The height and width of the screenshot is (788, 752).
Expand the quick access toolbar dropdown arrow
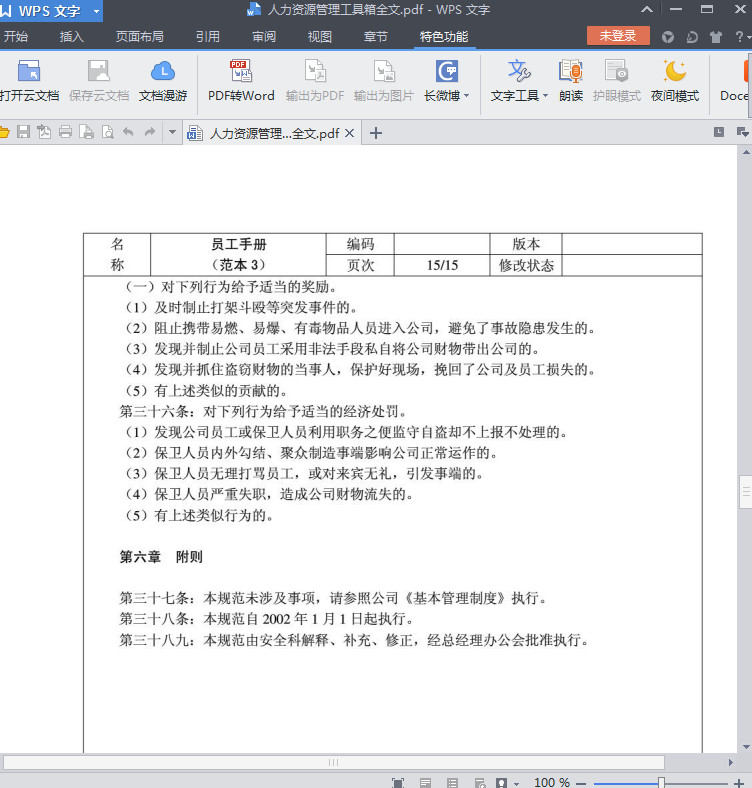172,133
